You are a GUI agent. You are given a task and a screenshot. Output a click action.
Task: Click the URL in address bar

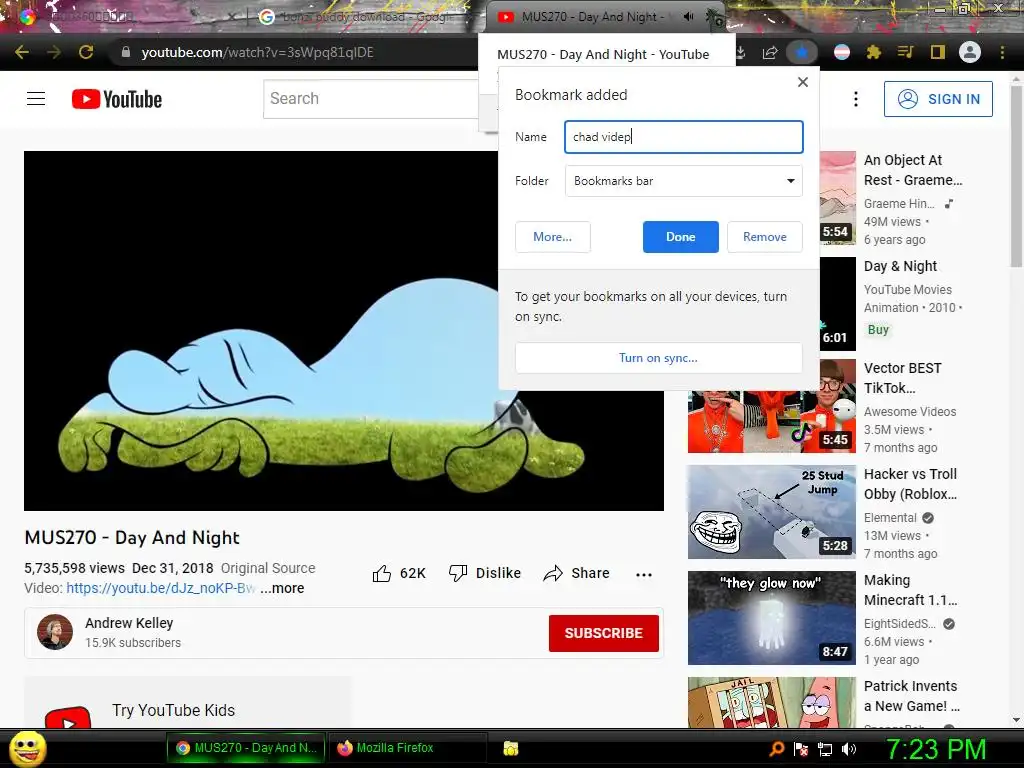coord(257,52)
